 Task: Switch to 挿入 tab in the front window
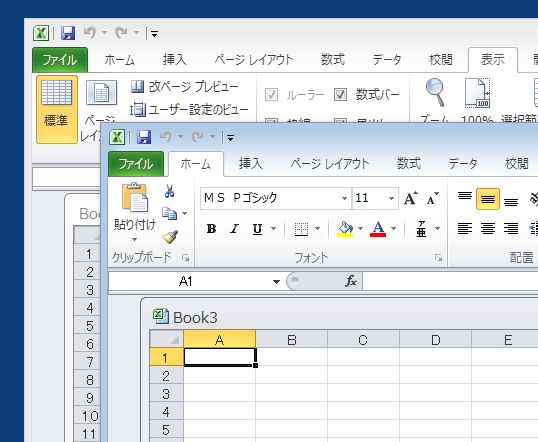click(251, 164)
